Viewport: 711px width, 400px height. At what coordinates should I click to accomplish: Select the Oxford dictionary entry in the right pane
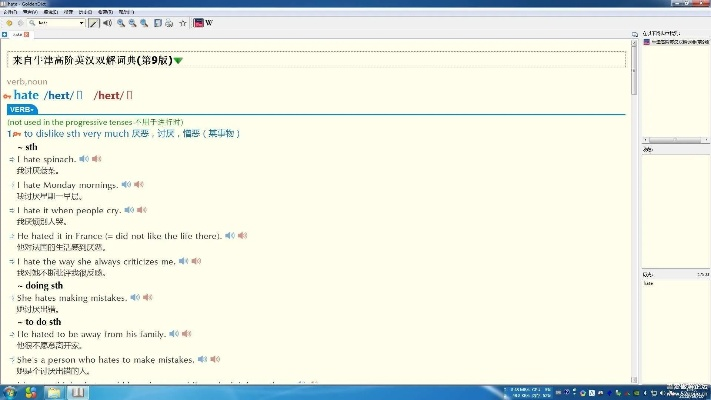[676, 42]
